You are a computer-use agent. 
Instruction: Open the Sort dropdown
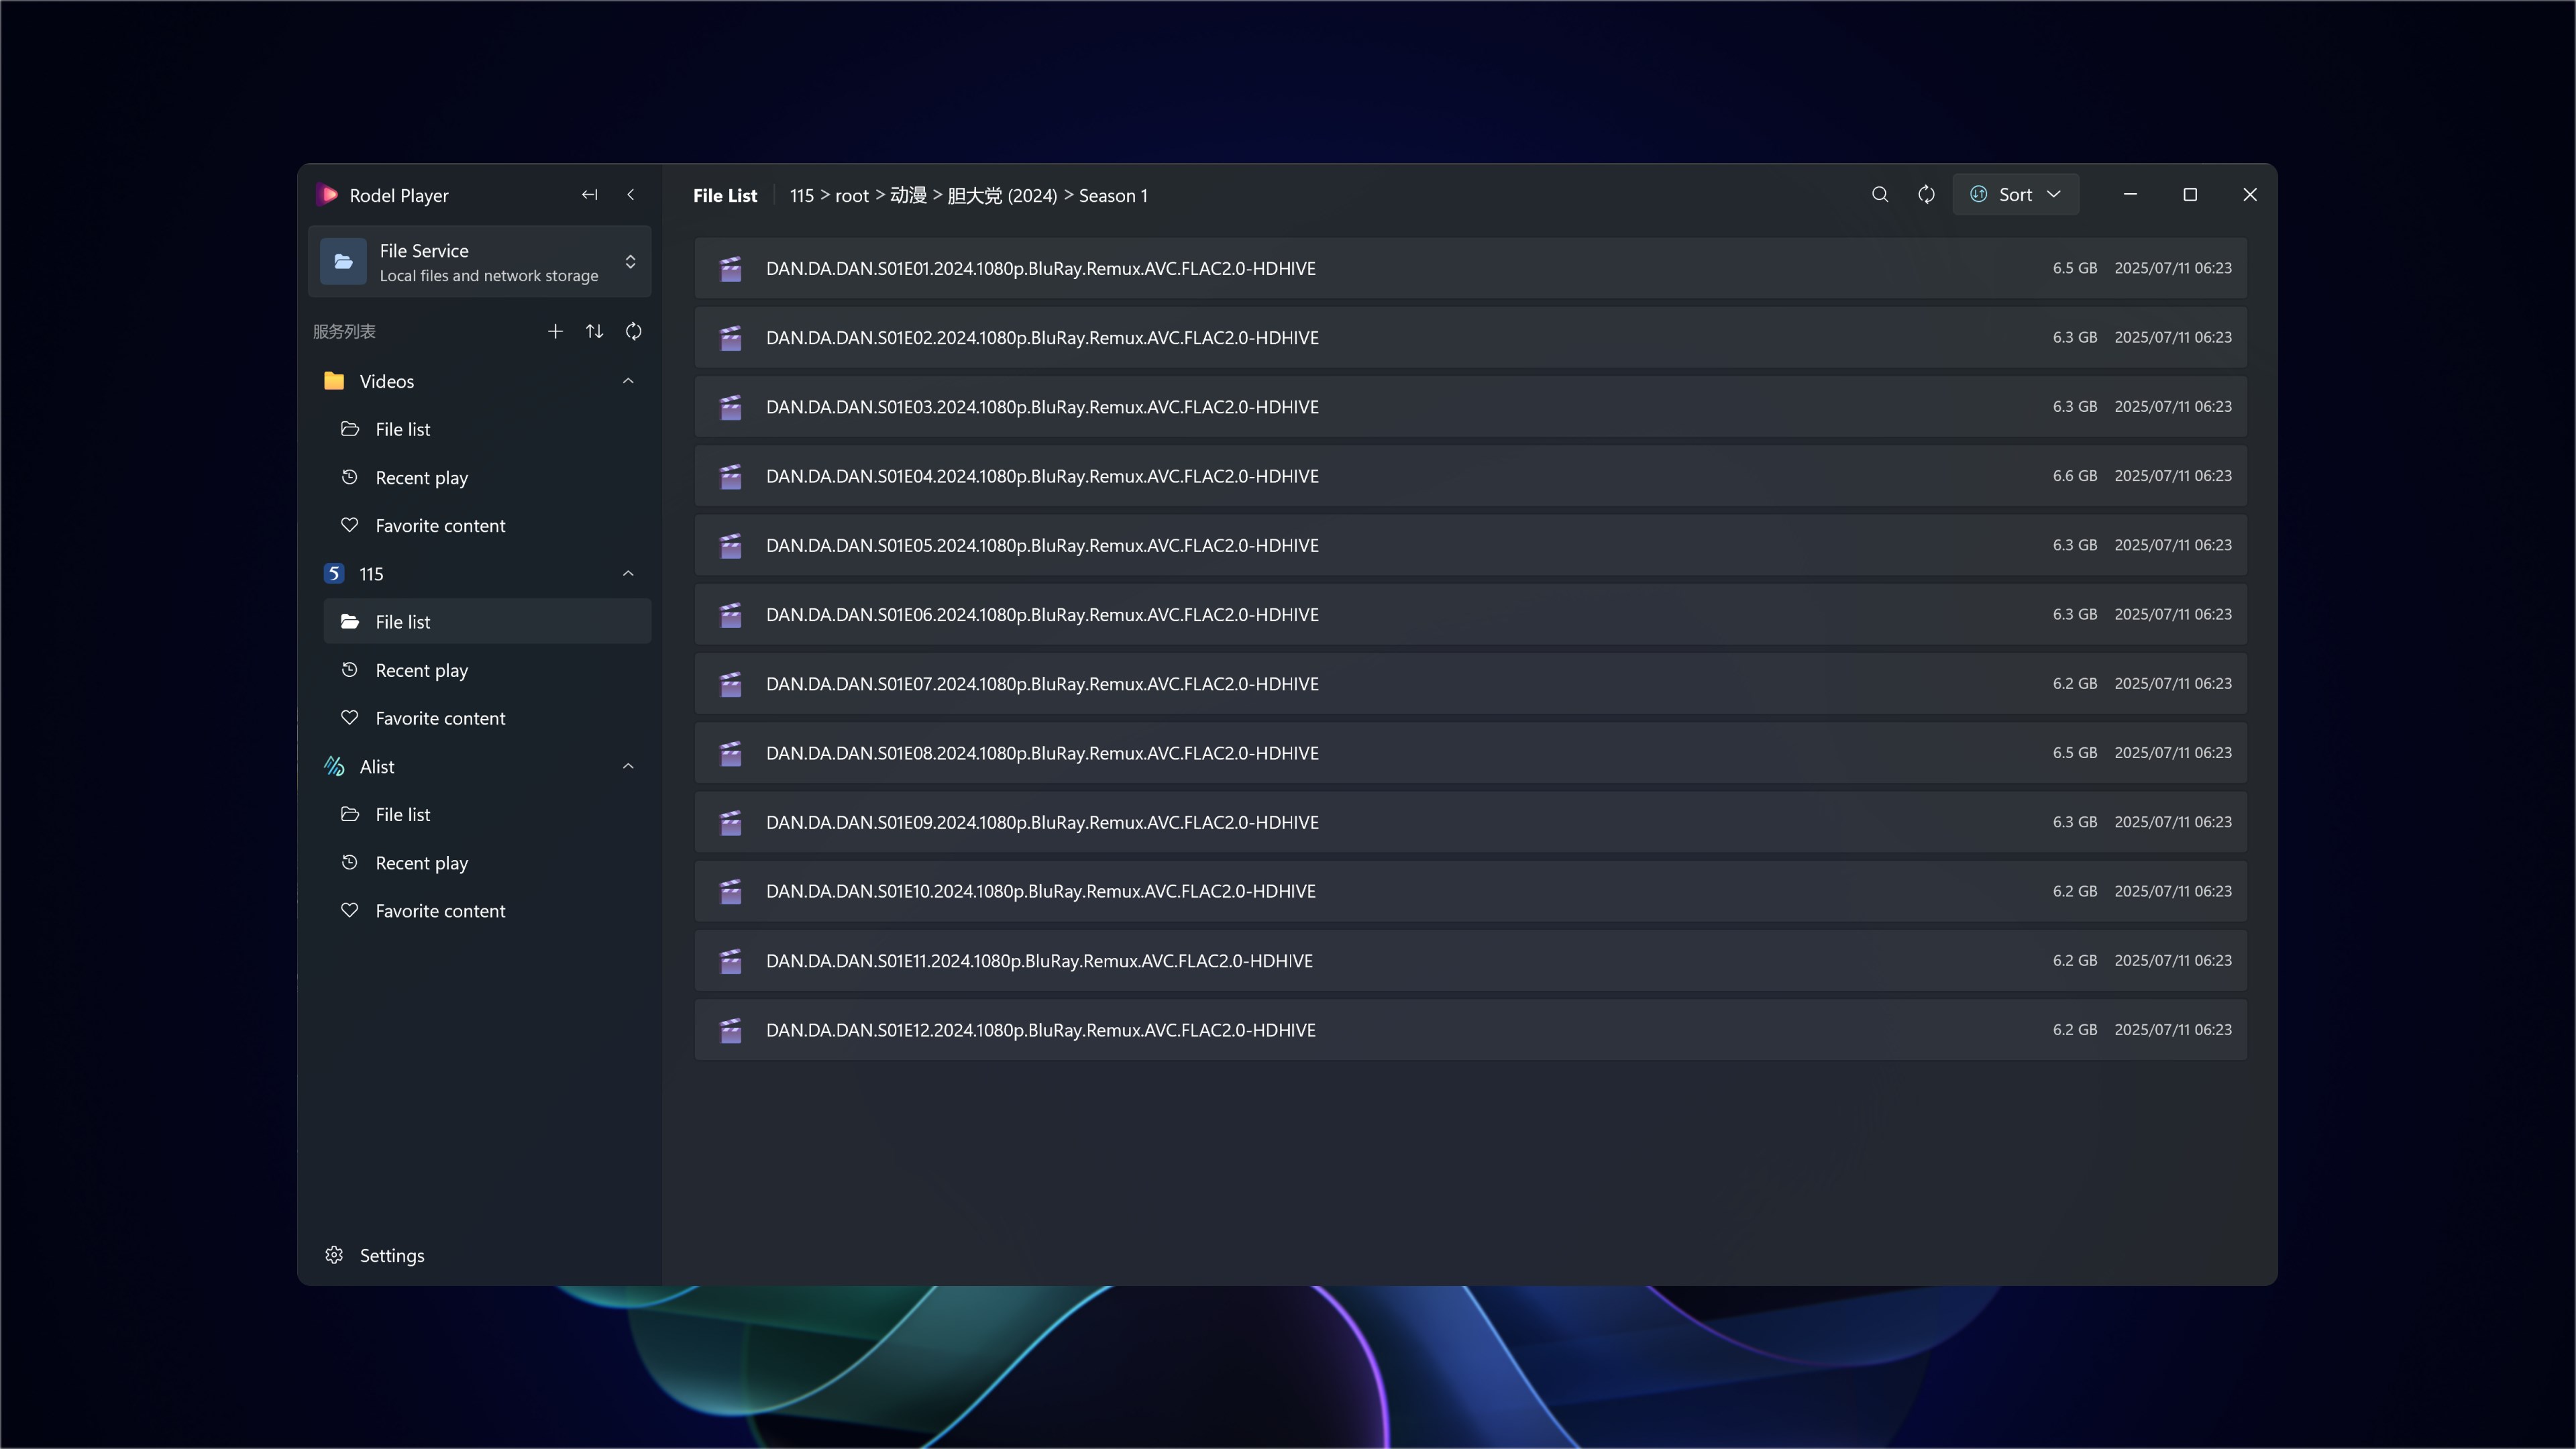click(x=2015, y=195)
